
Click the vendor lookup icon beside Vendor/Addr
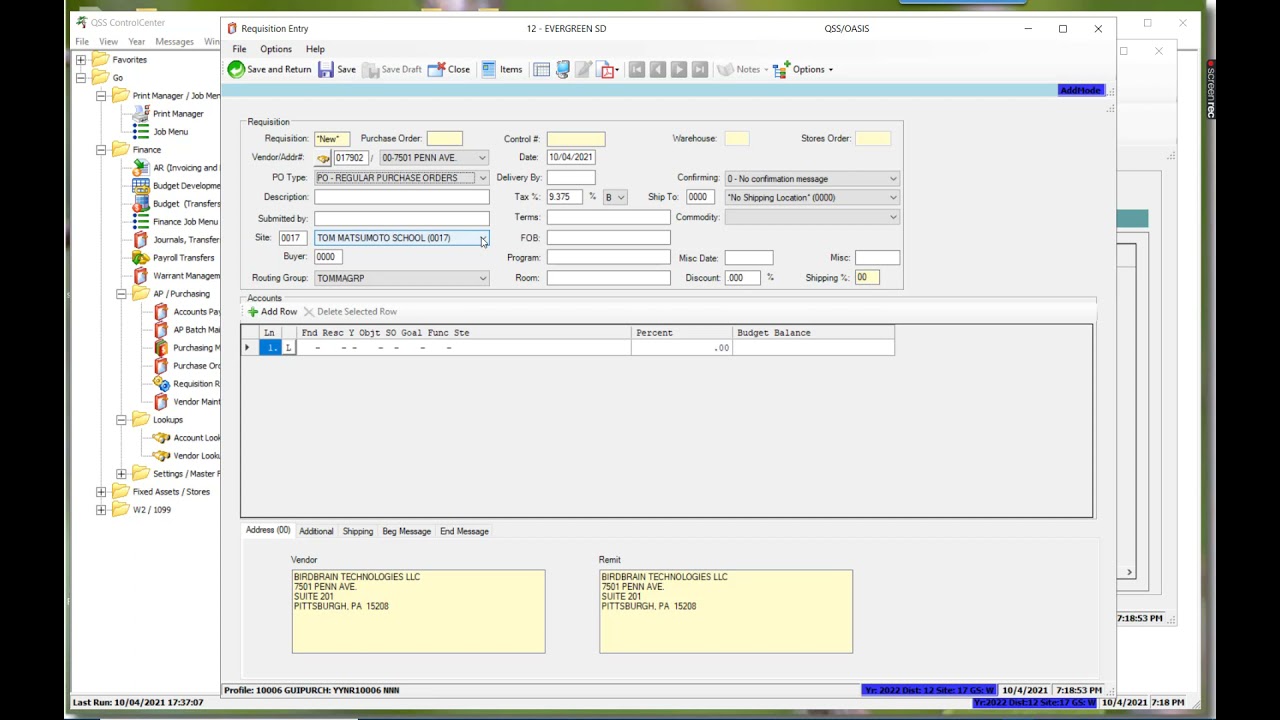tap(323, 158)
